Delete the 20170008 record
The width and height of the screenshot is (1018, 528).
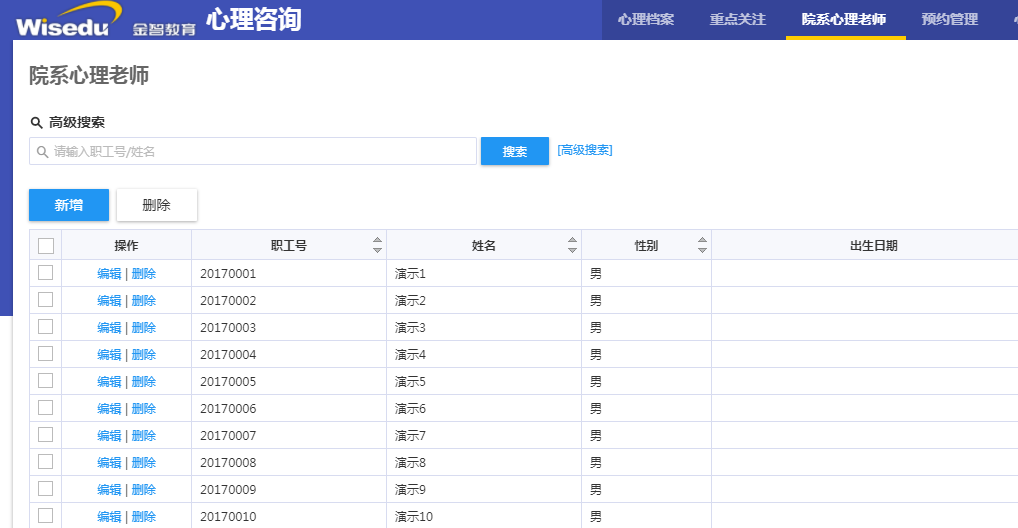pyautogui.click(x=144, y=462)
